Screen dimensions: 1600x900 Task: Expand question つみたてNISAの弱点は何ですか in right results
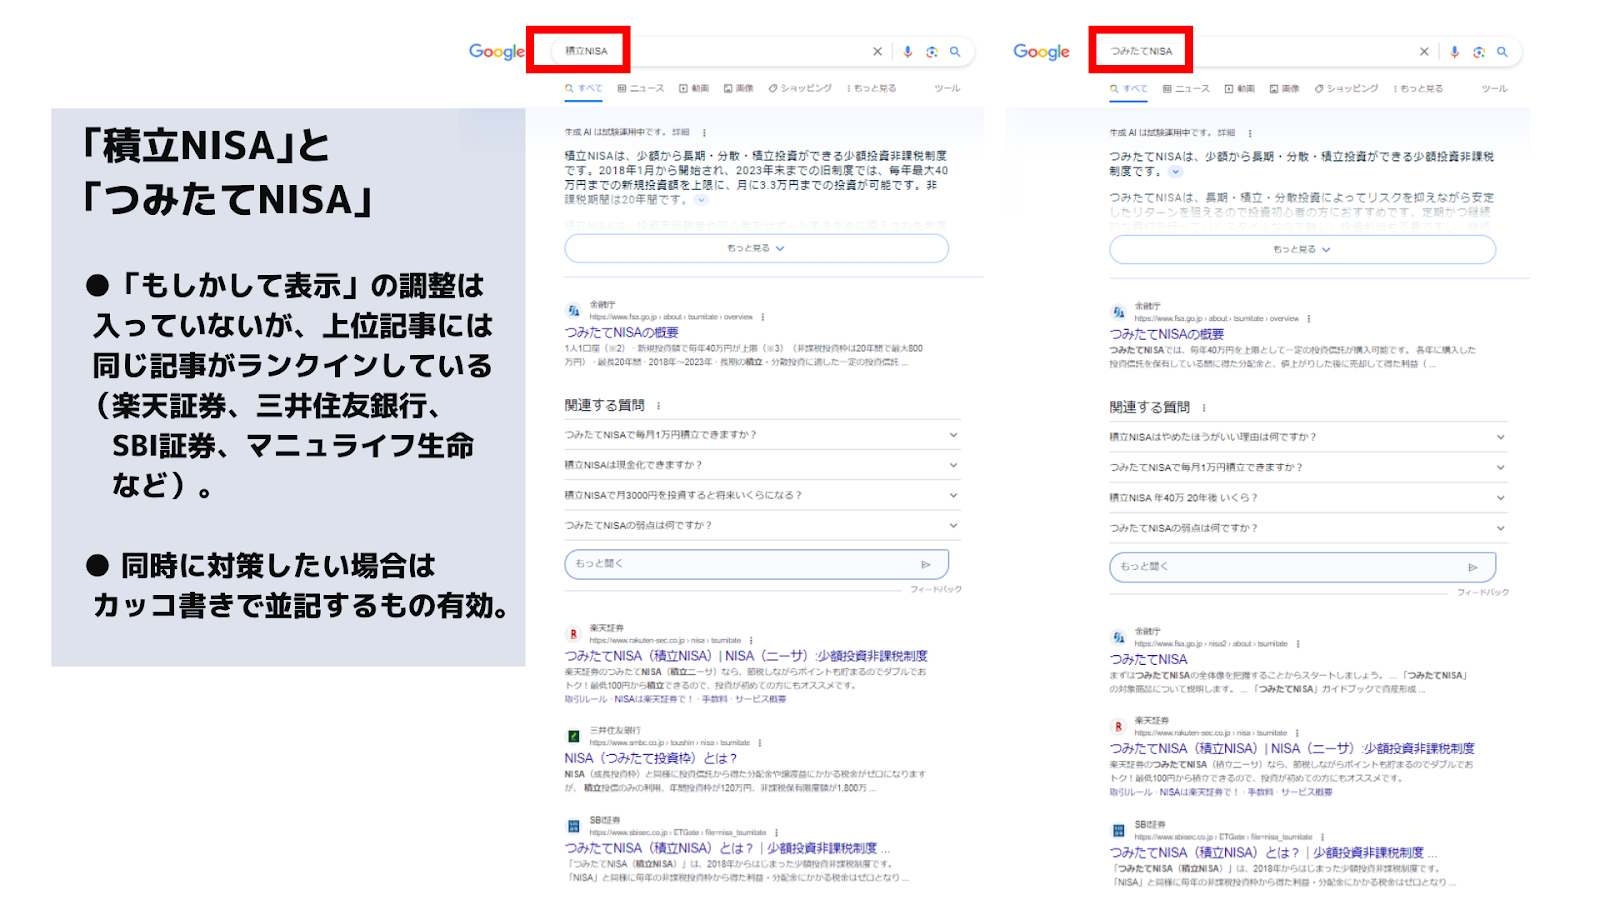click(x=1308, y=528)
